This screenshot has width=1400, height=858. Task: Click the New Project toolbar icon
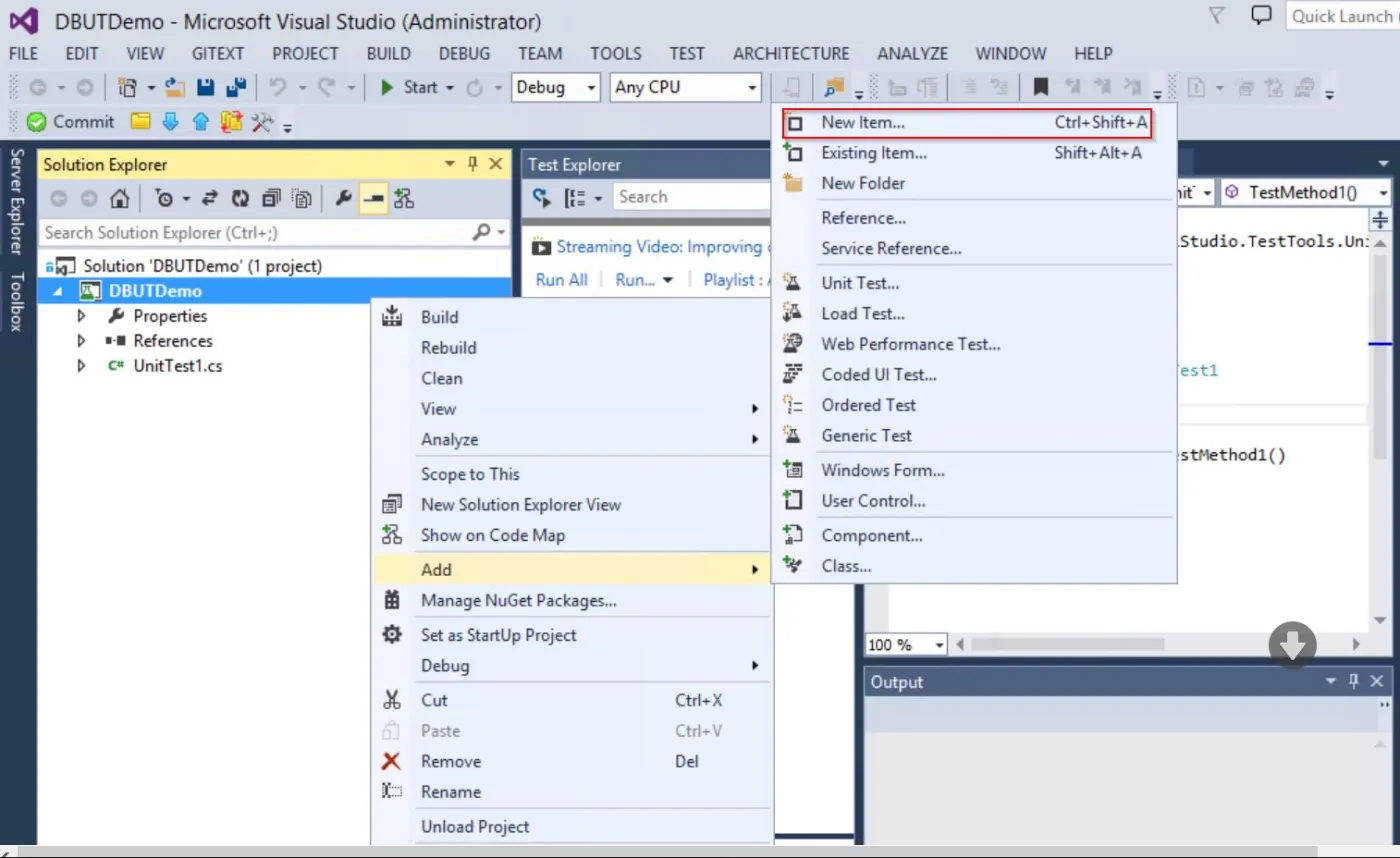tap(127, 88)
